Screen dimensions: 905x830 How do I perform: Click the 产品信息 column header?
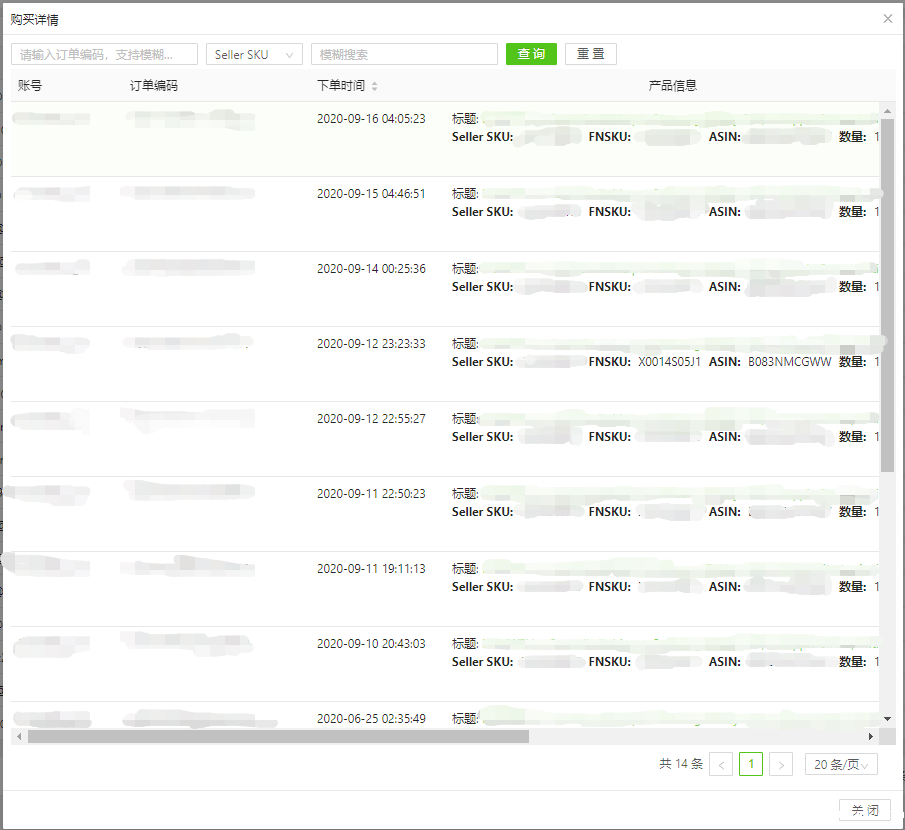point(672,86)
